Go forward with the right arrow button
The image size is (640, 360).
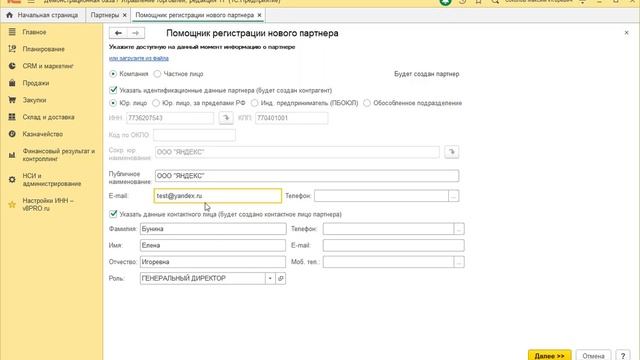pos(136,33)
